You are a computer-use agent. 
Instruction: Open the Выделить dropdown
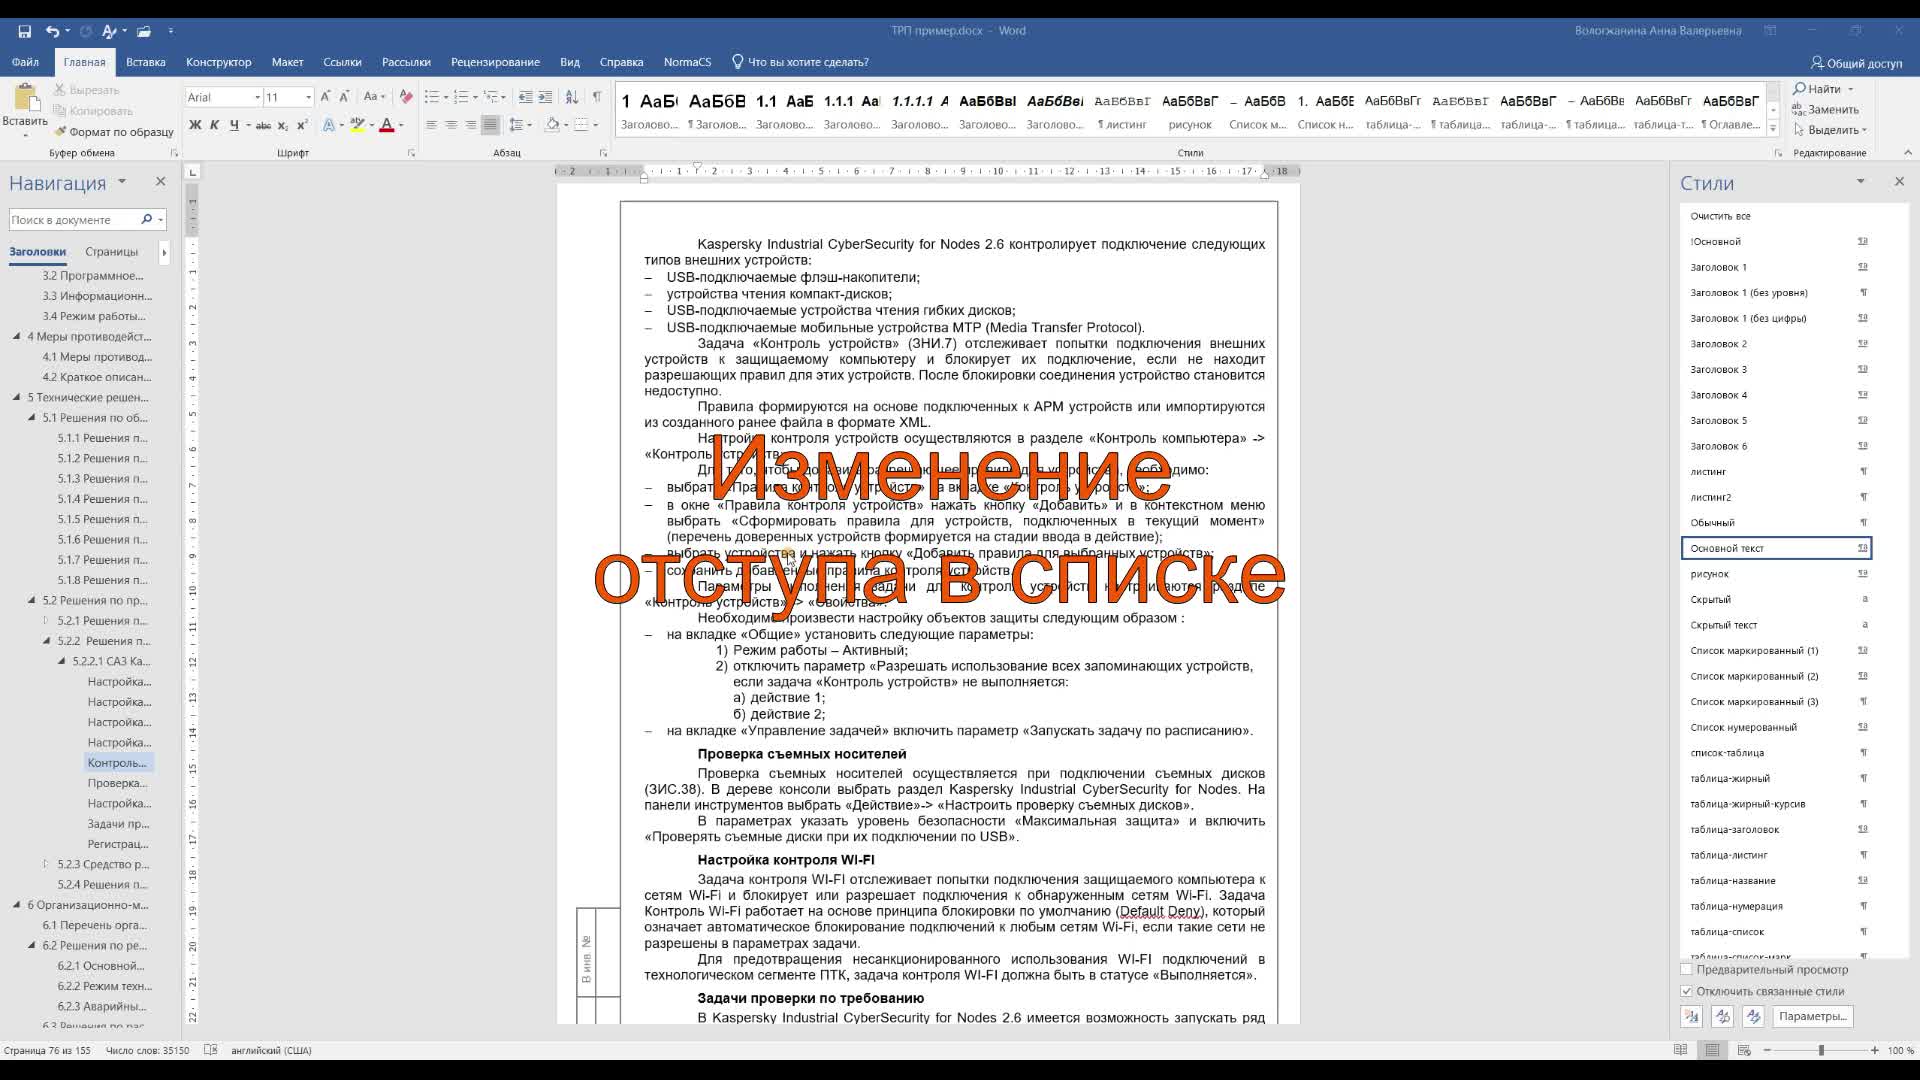click(x=1831, y=130)
